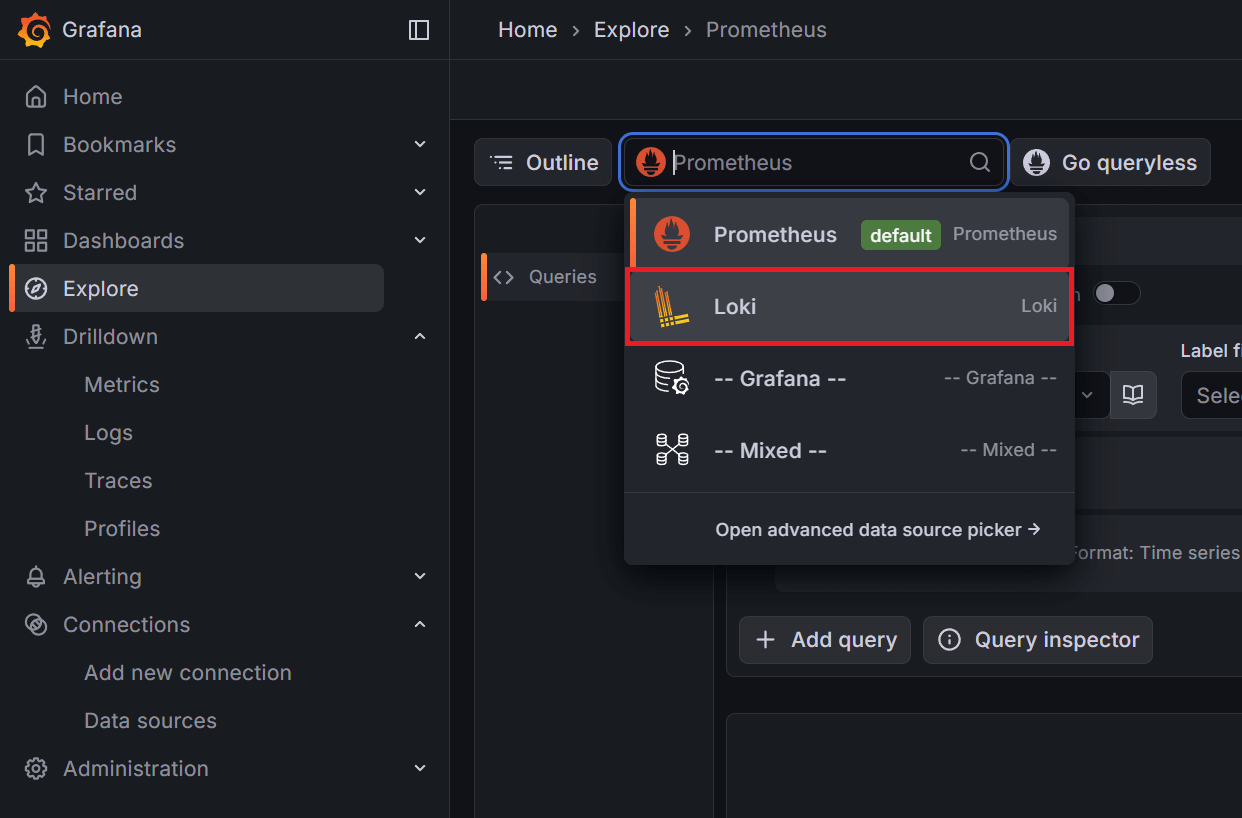Image resolution: width=1242 pixels, height=818 pixels.
Task: Click the Mixed data source icon
Action: [x=672, y=450]
